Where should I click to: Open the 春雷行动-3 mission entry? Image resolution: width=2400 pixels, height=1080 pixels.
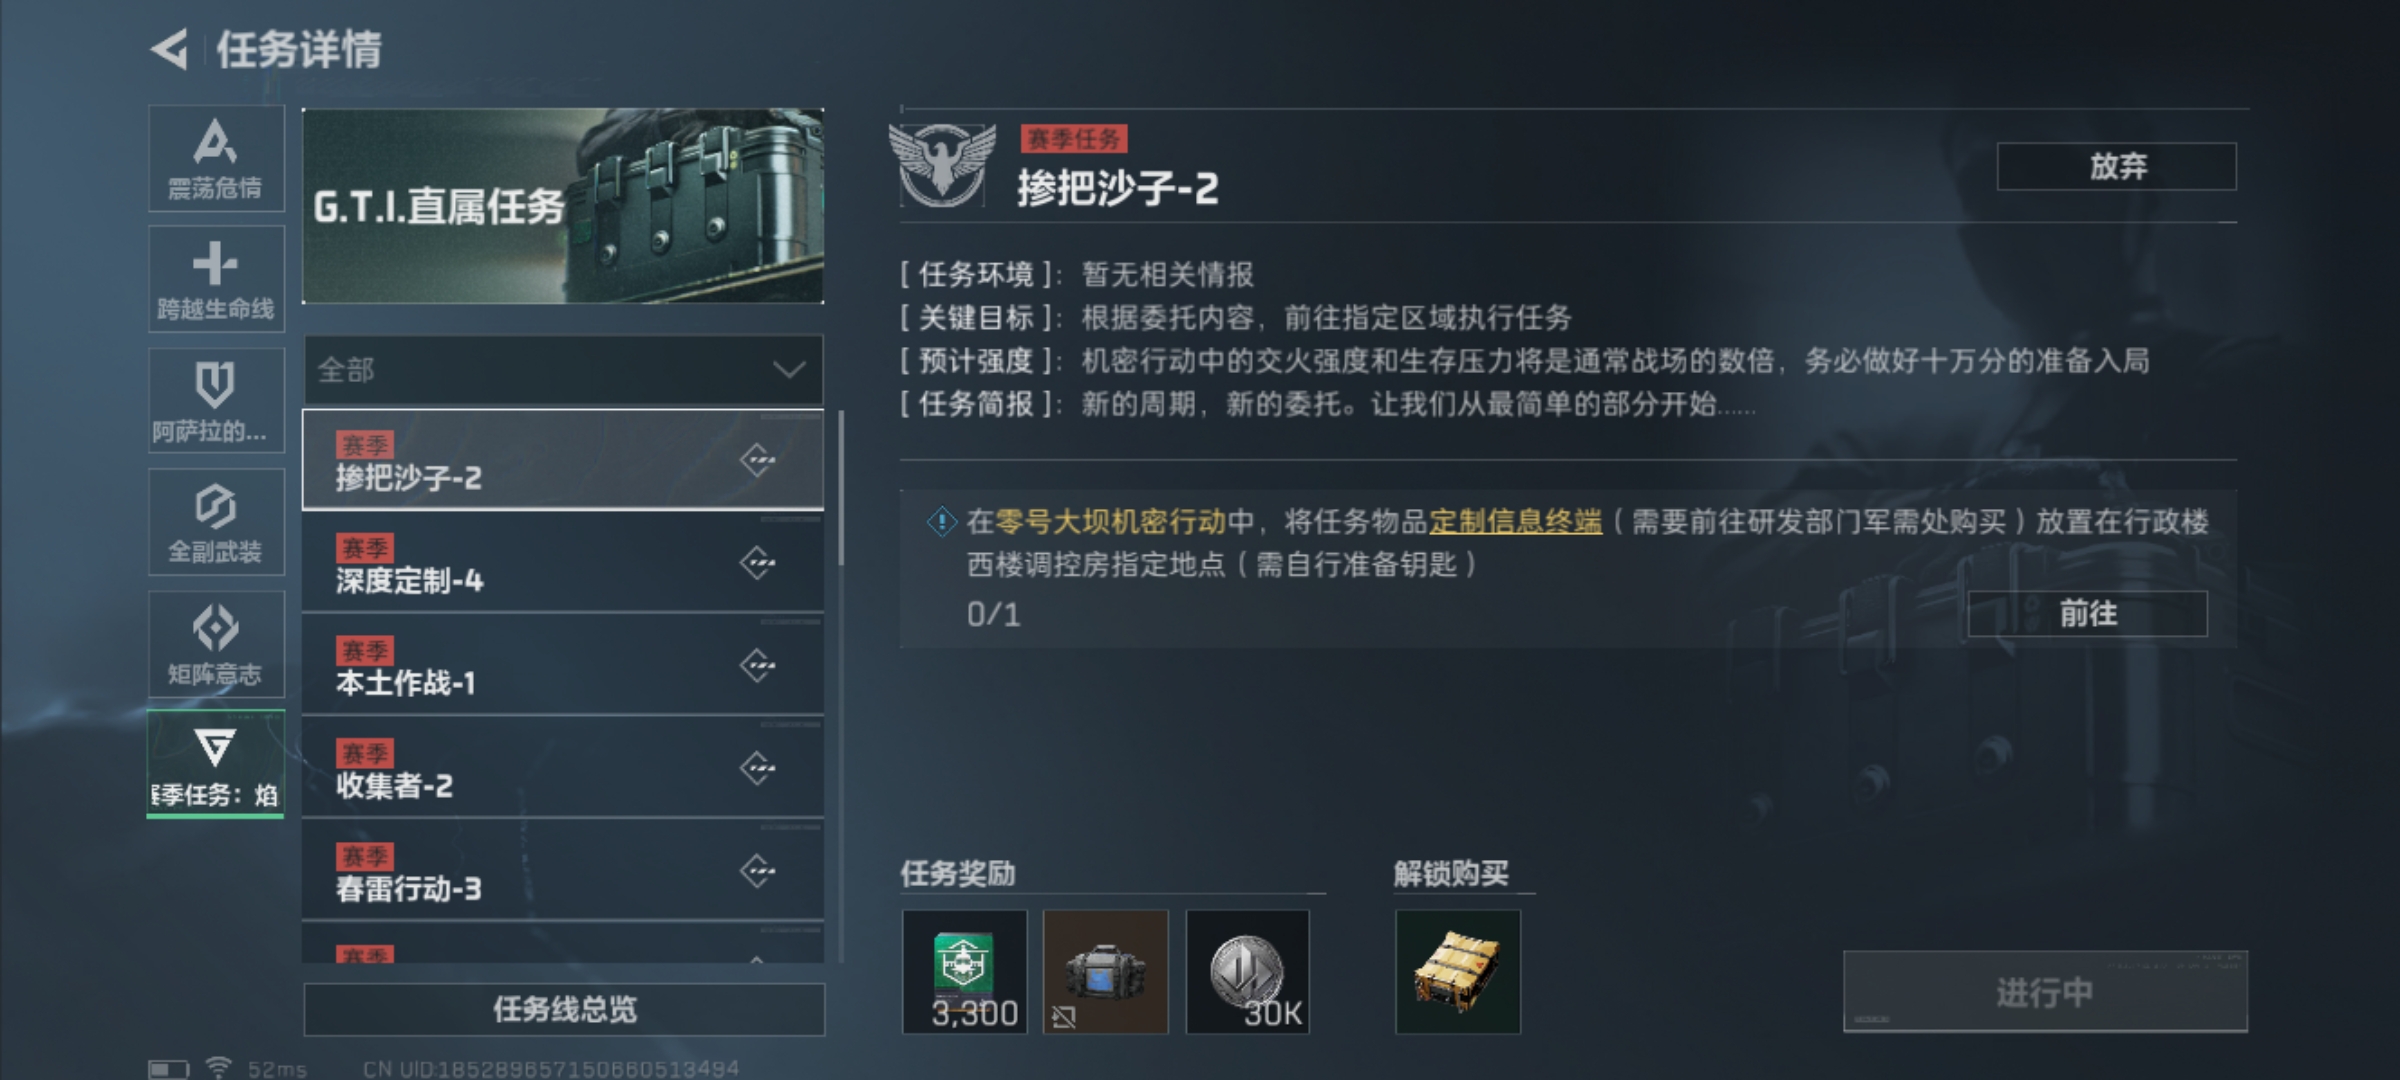pyautogui.click(x=563, y=871)
